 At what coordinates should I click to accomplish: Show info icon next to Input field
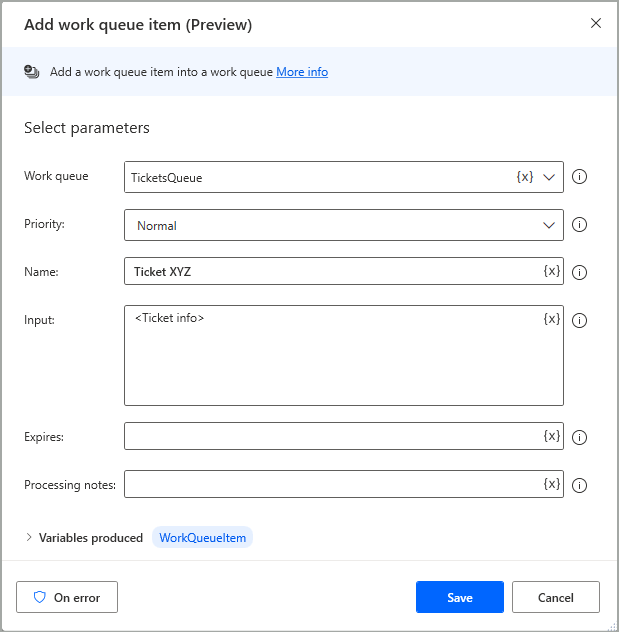579,320
